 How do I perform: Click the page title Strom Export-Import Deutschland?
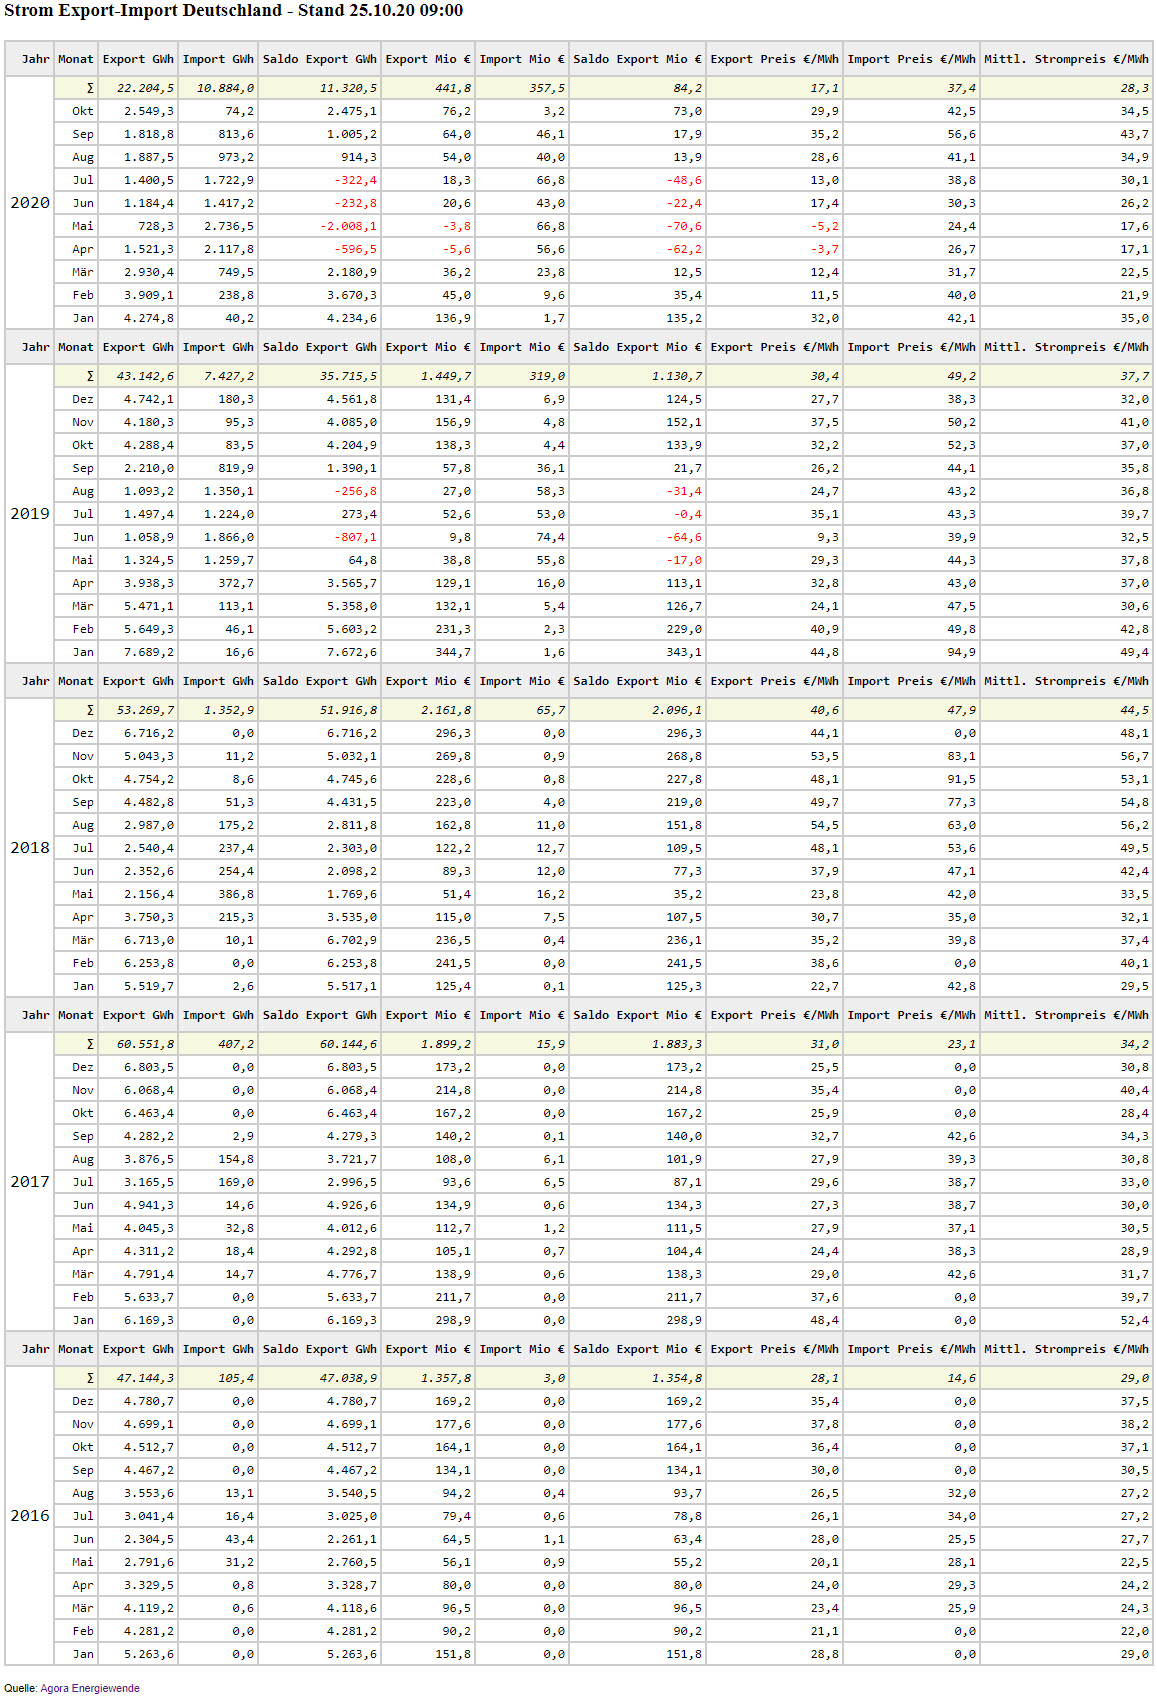click(233, 11)
